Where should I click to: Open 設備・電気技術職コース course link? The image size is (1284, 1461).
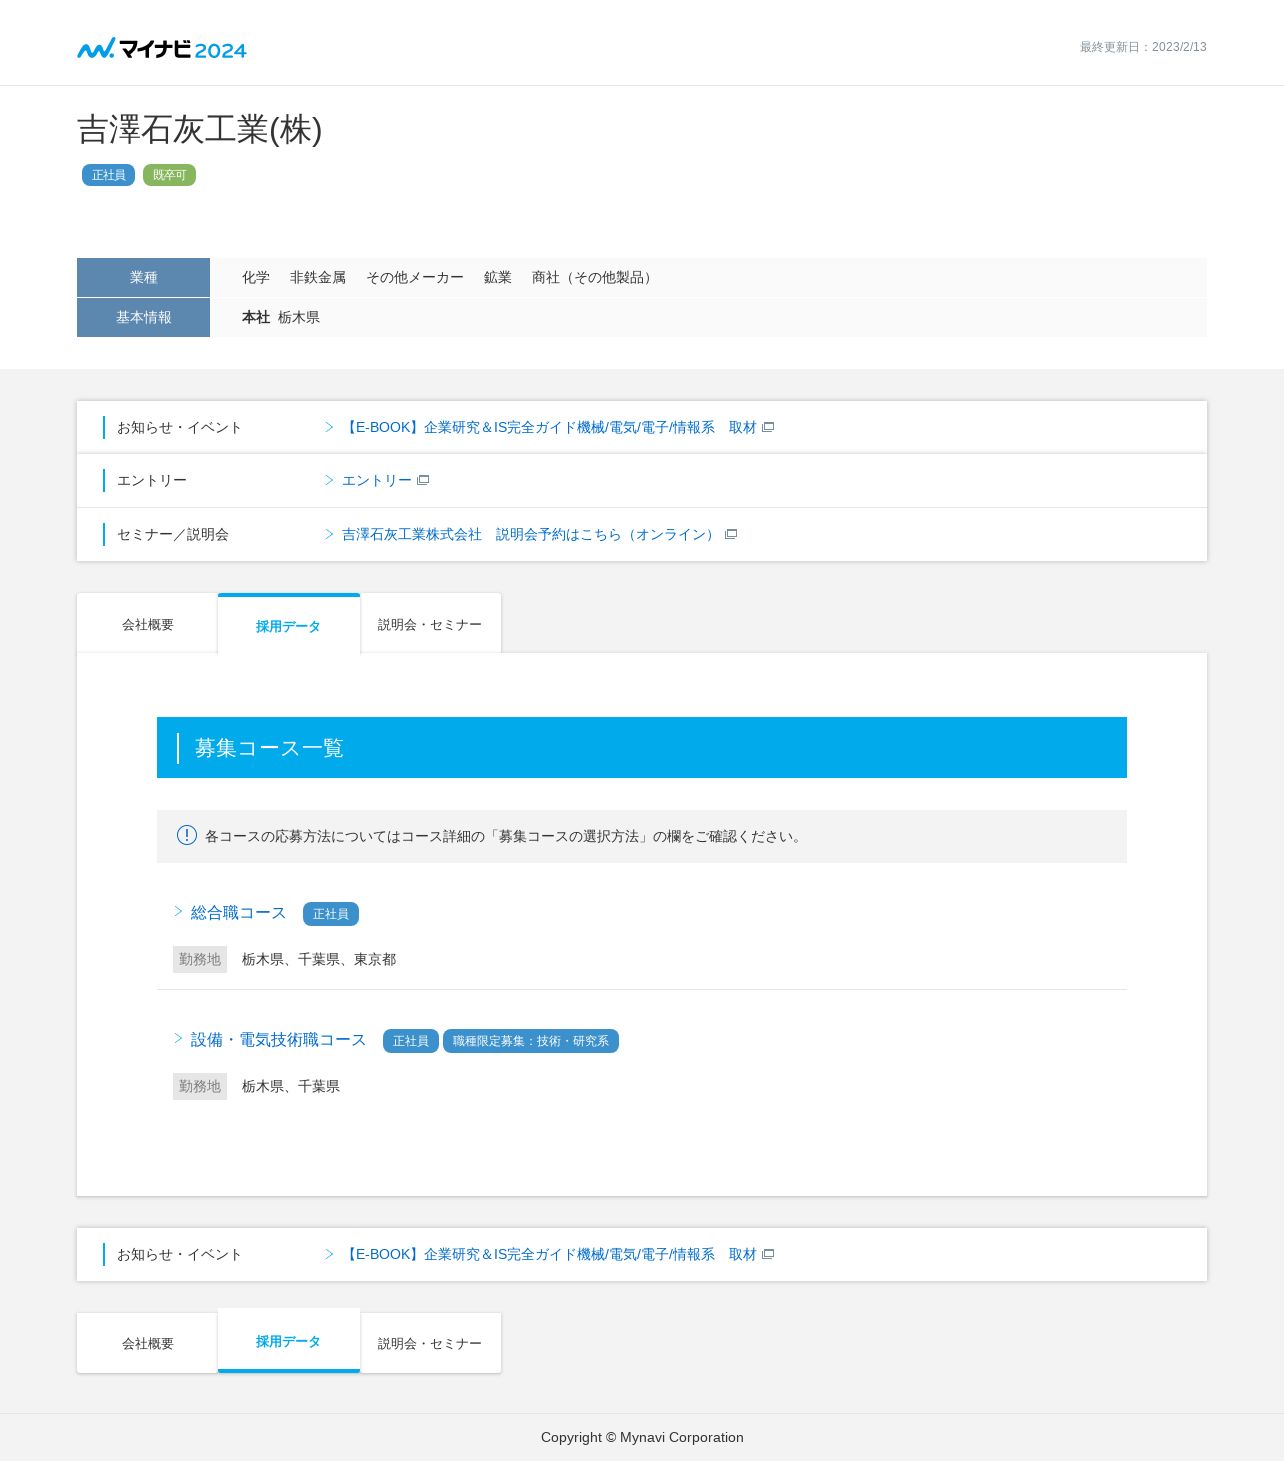pyautogui.click(x=278, y=1039)
